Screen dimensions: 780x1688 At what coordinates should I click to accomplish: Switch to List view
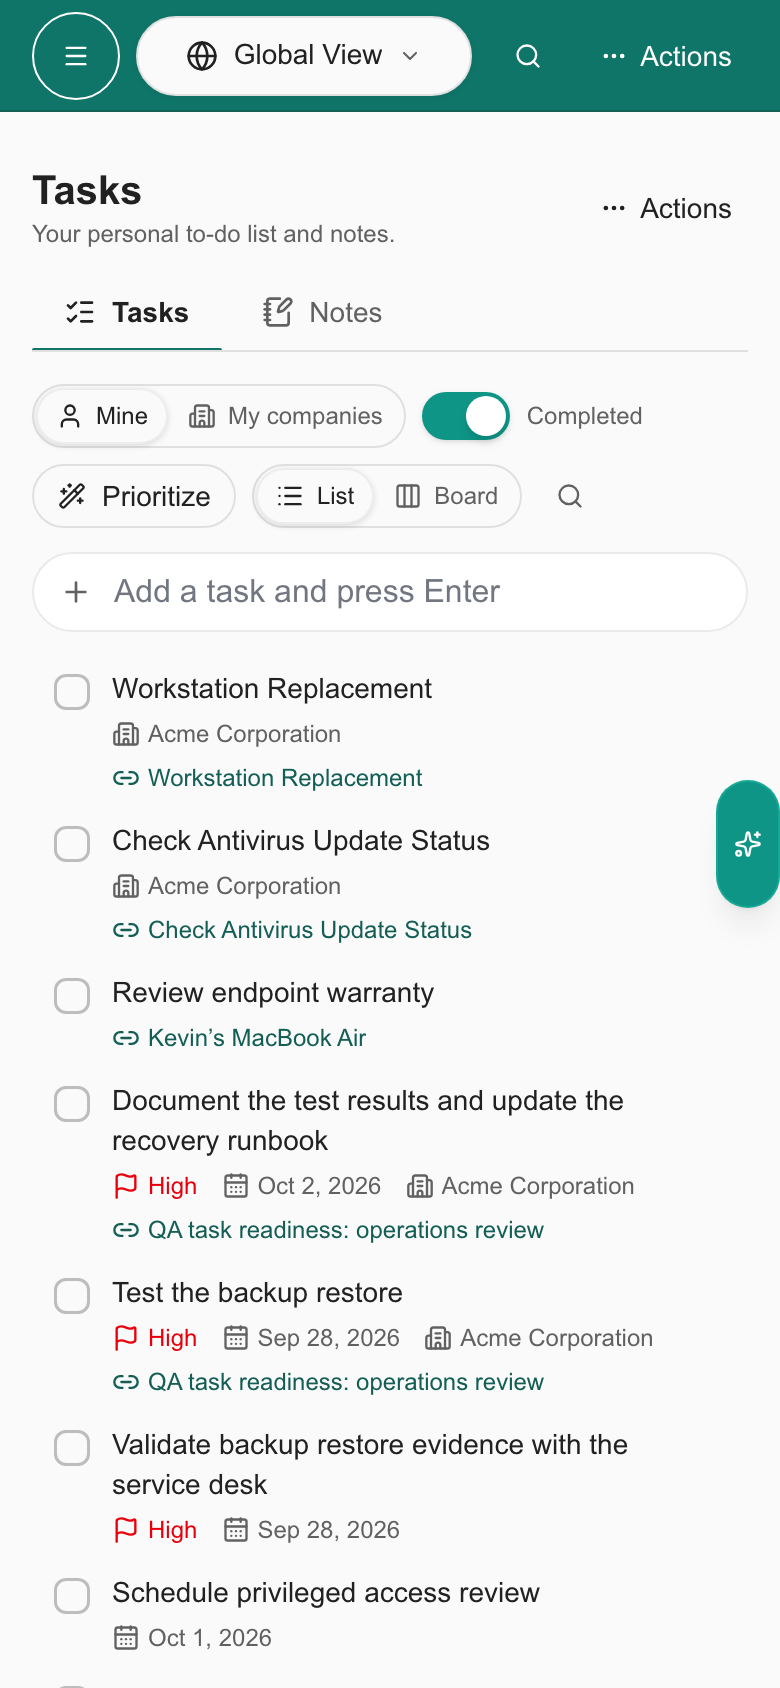tap(316, 496)
